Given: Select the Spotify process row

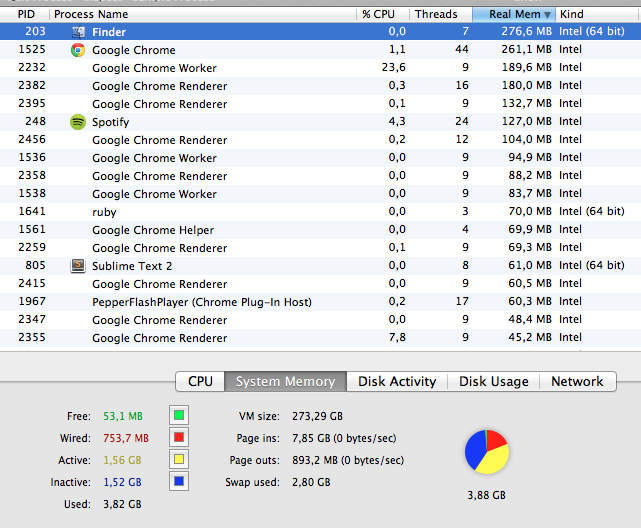Looking at the screenshot, I should tap(320, 122).
